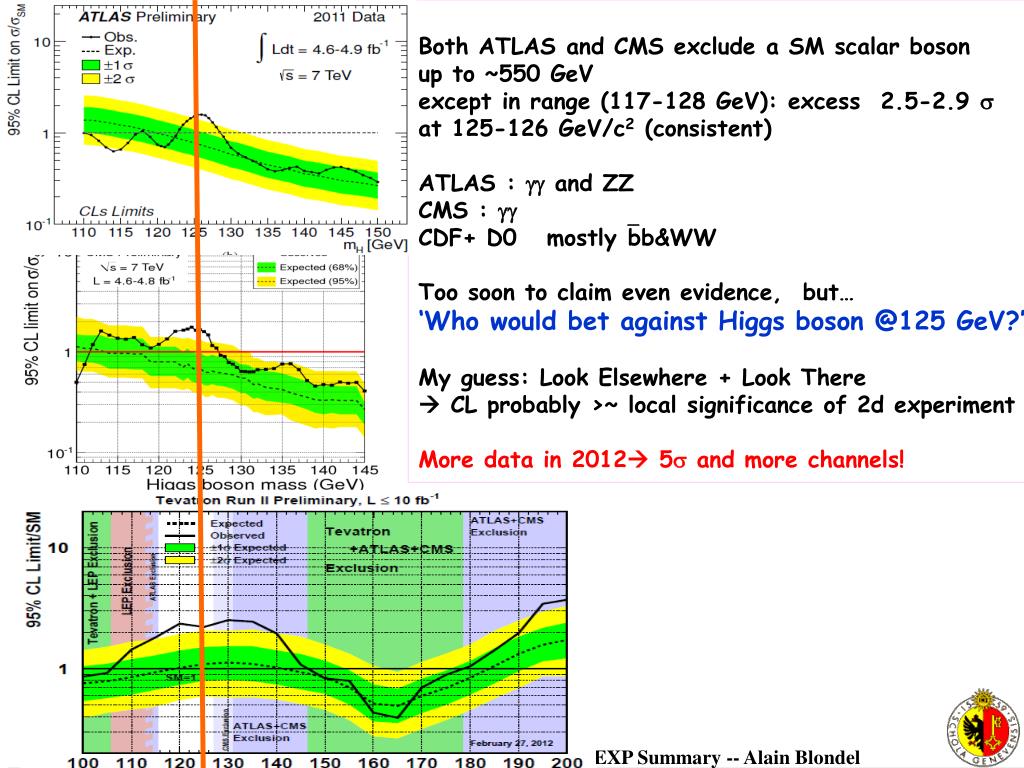The width and height of the screenshot is (1024, 768).
Task: Click the 'CL probably >~ local significance' line
Action: (x=716, y=406)
